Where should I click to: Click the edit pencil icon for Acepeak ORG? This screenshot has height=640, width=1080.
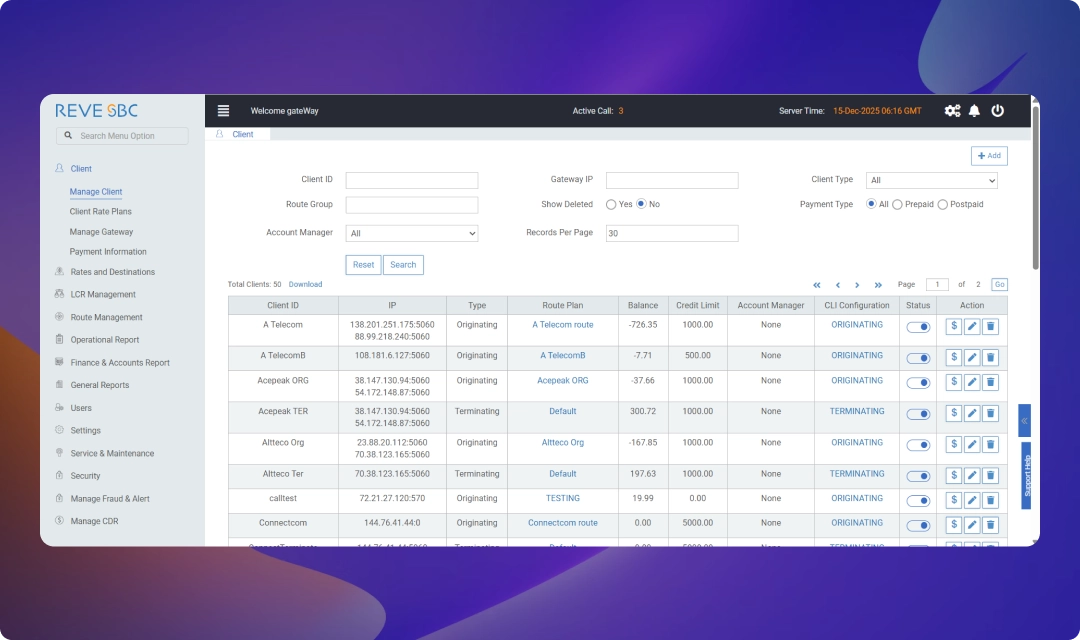(x=972, y=382)
